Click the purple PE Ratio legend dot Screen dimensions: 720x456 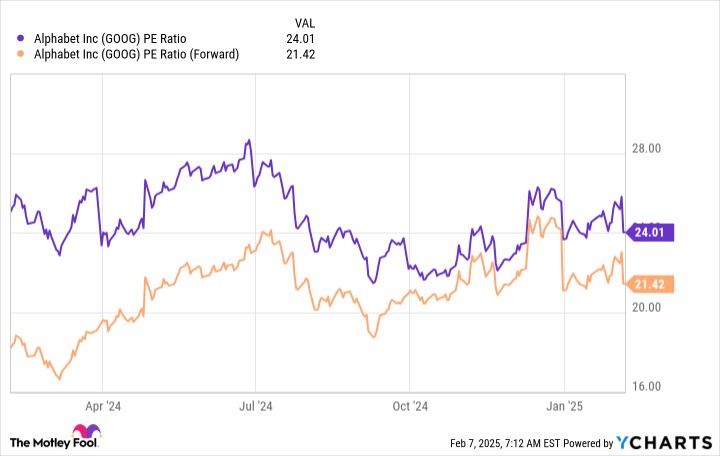coord(20,39)
